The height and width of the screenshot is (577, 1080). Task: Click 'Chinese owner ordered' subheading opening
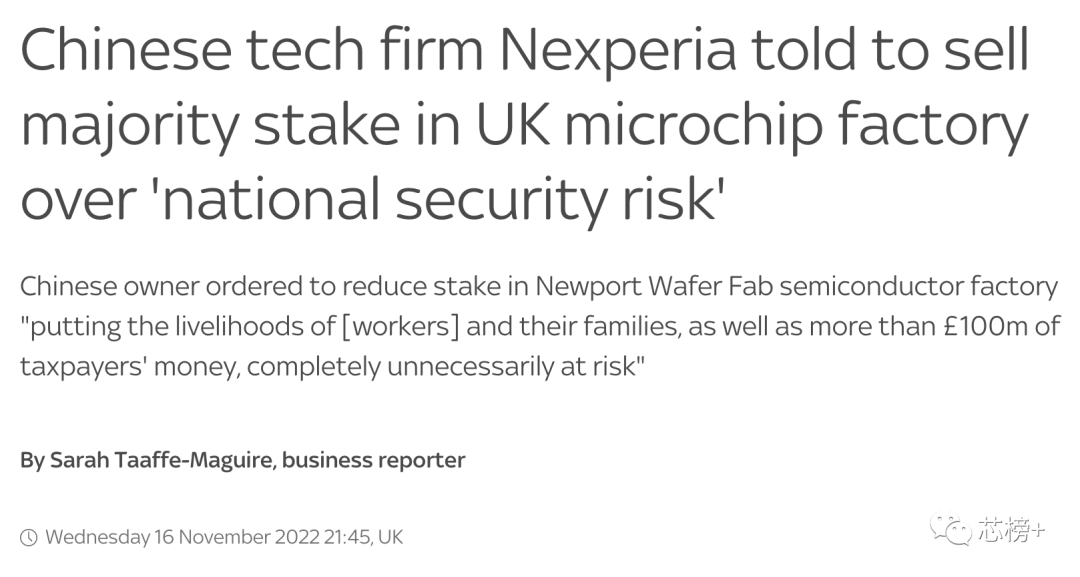click(160, 286)
